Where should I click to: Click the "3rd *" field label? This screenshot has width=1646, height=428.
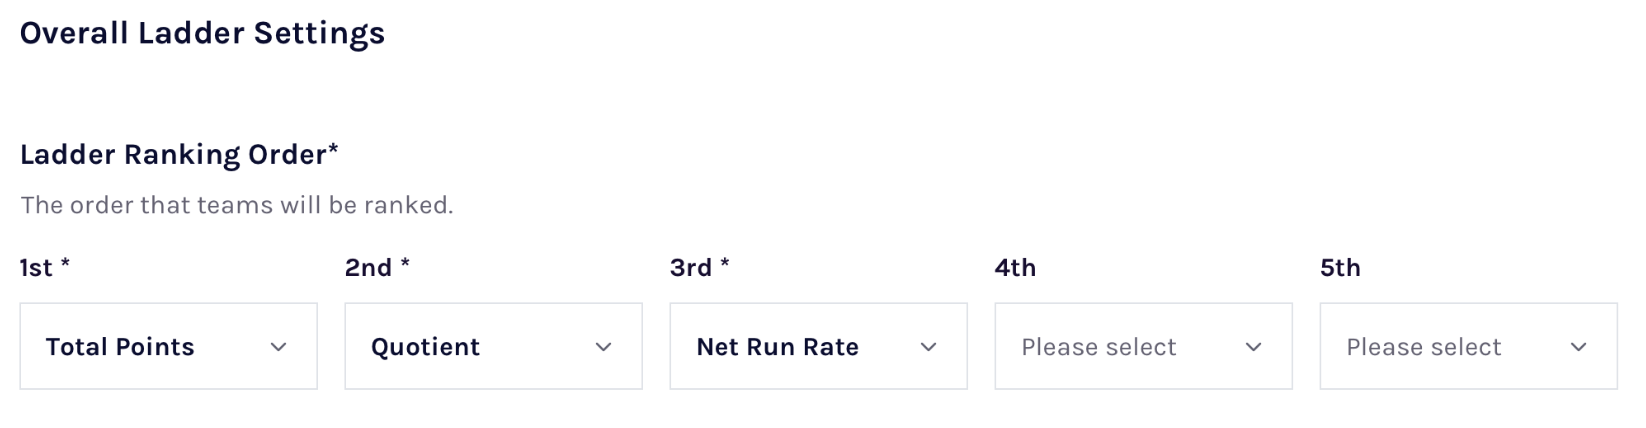tap(700, 268)
